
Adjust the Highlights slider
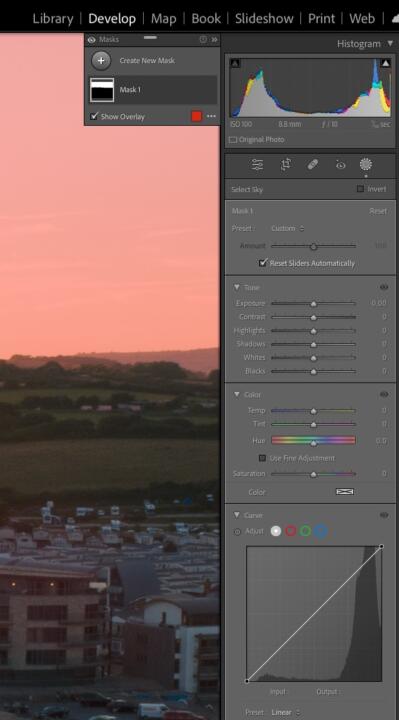(x=314, y=331)
